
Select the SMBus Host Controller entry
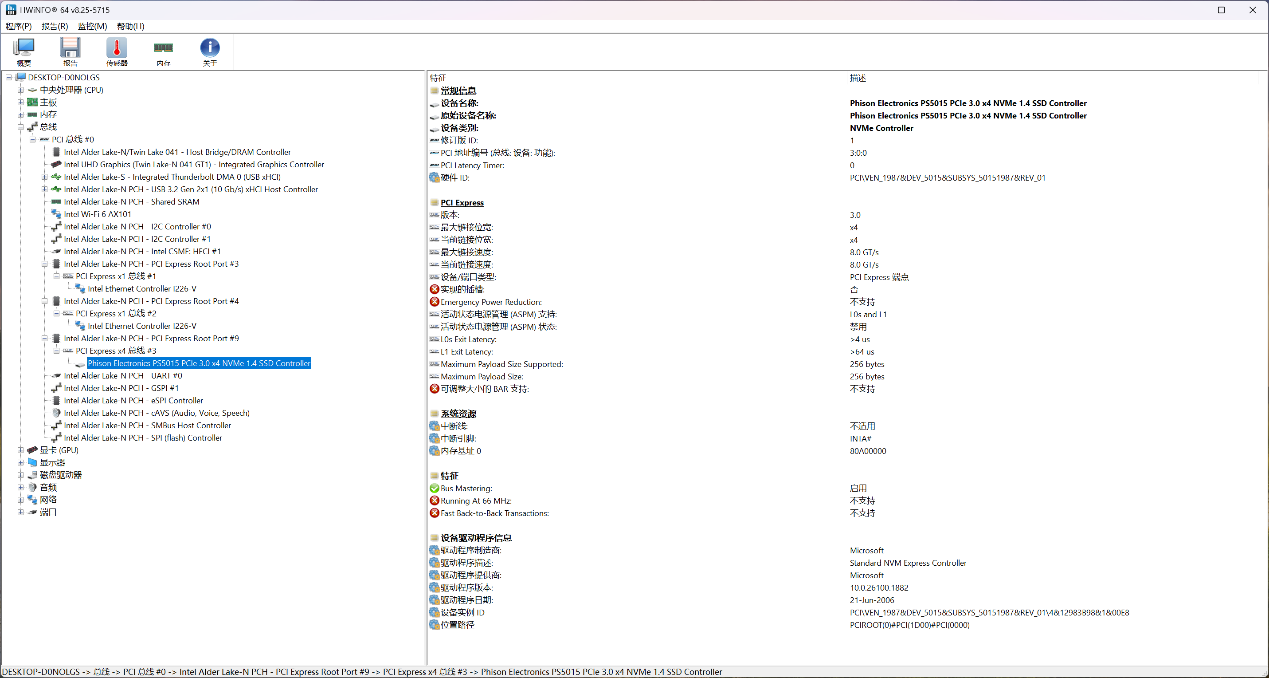pyautogui.click(x=147, y=426)
